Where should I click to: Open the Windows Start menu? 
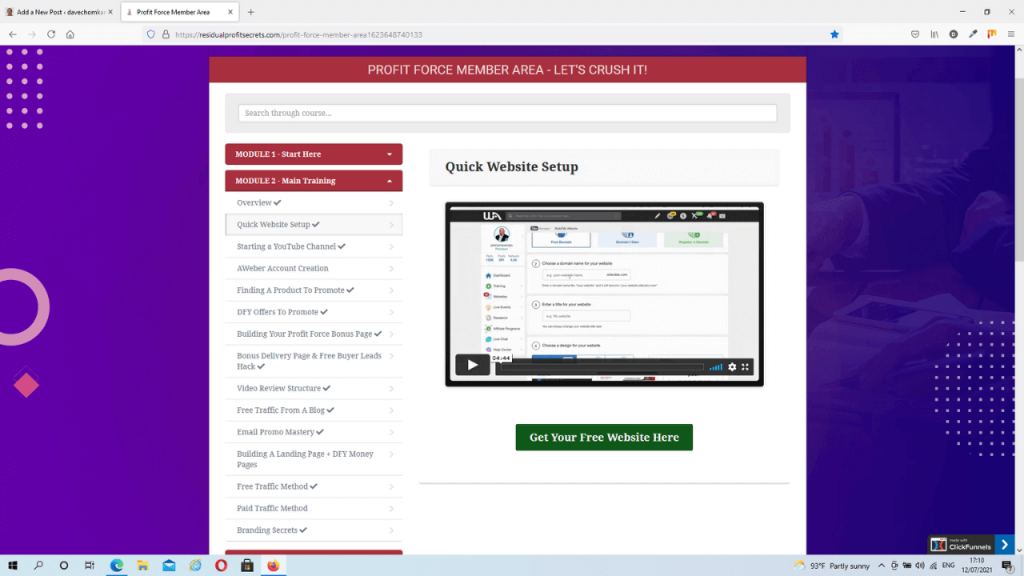[x=12, y=566]
